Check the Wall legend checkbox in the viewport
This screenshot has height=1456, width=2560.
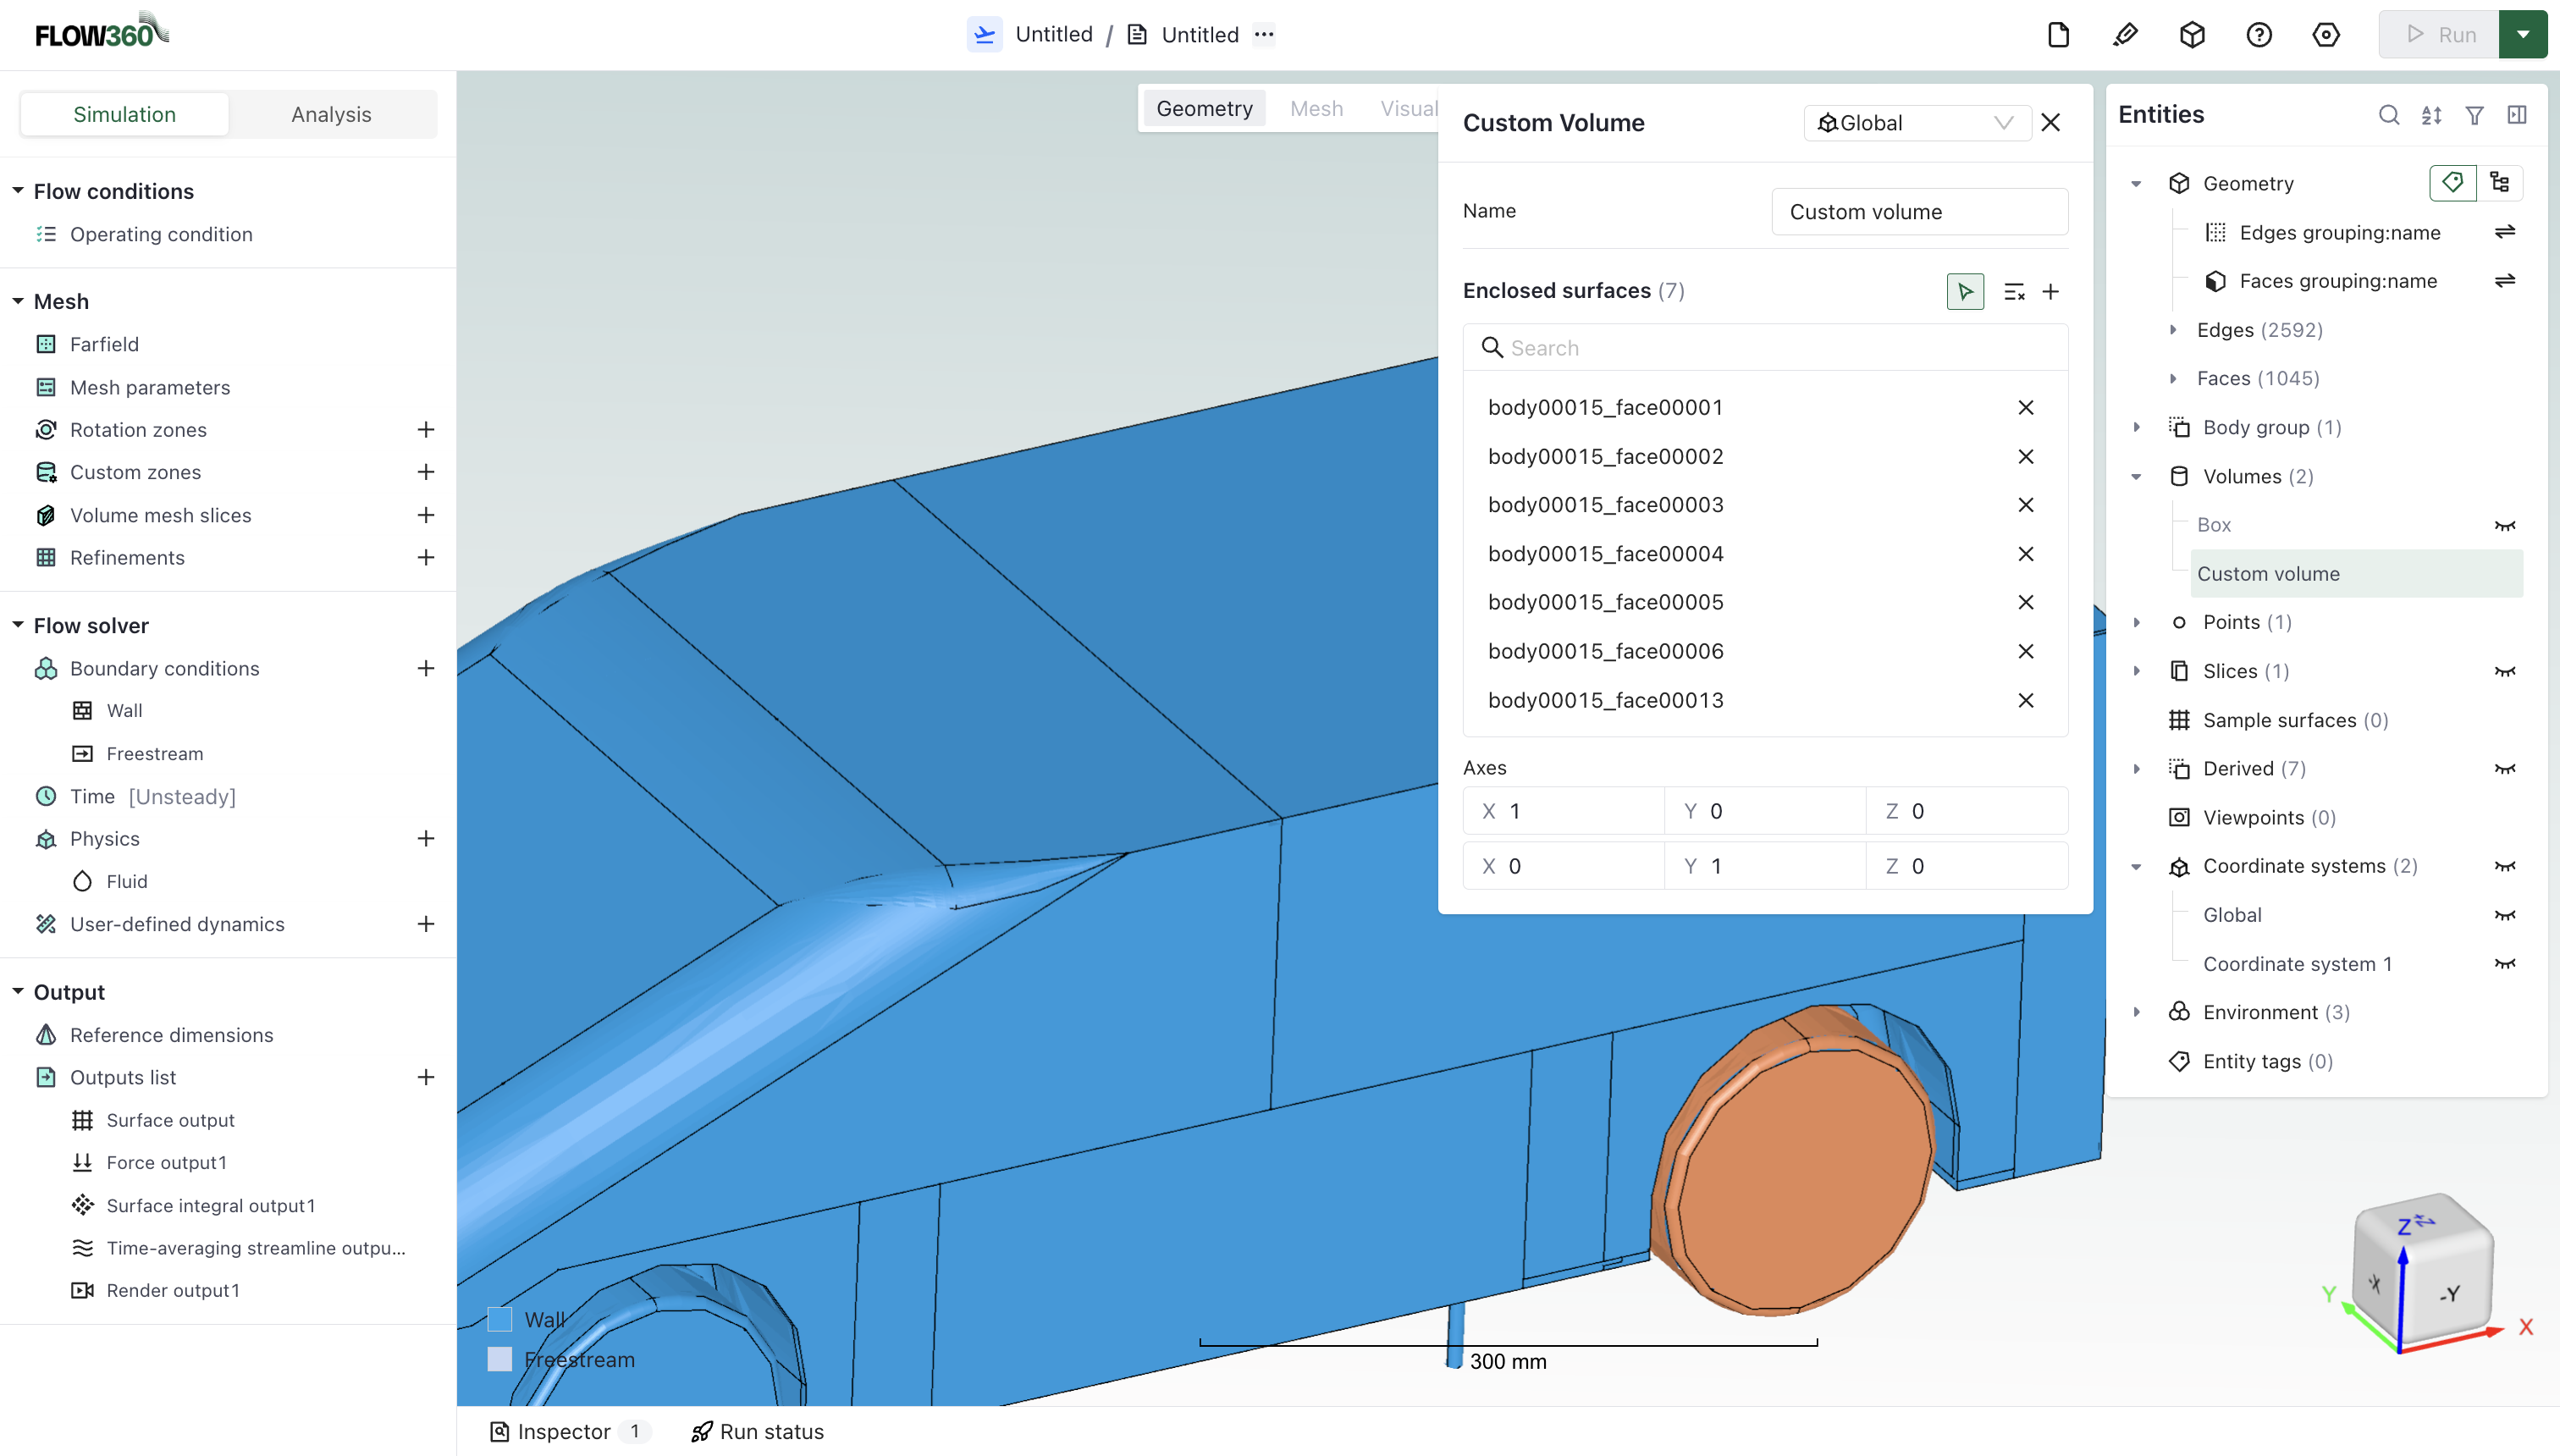tap(500, 1319)
